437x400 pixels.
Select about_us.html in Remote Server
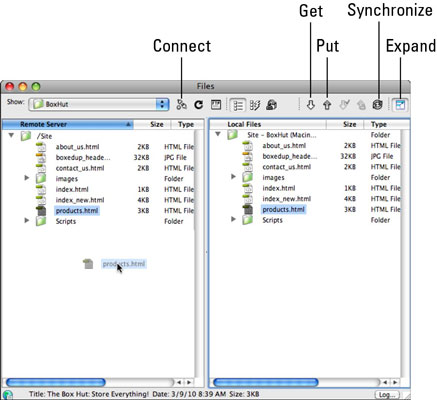[77, 147]
